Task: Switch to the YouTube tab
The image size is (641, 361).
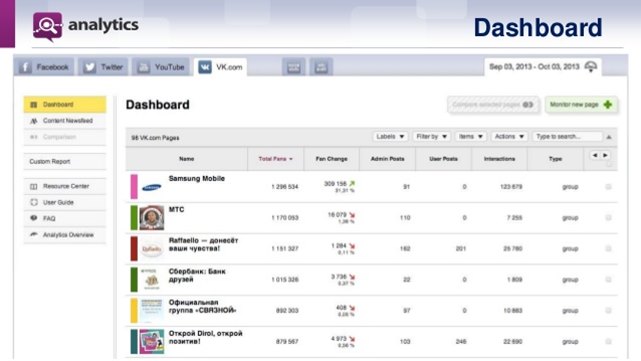Action: 161,67
